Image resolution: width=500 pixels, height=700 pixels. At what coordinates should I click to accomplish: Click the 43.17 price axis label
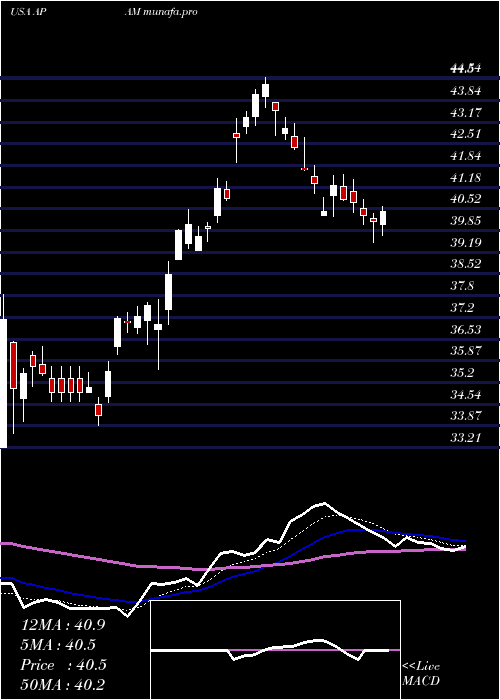tap(466, 112)
